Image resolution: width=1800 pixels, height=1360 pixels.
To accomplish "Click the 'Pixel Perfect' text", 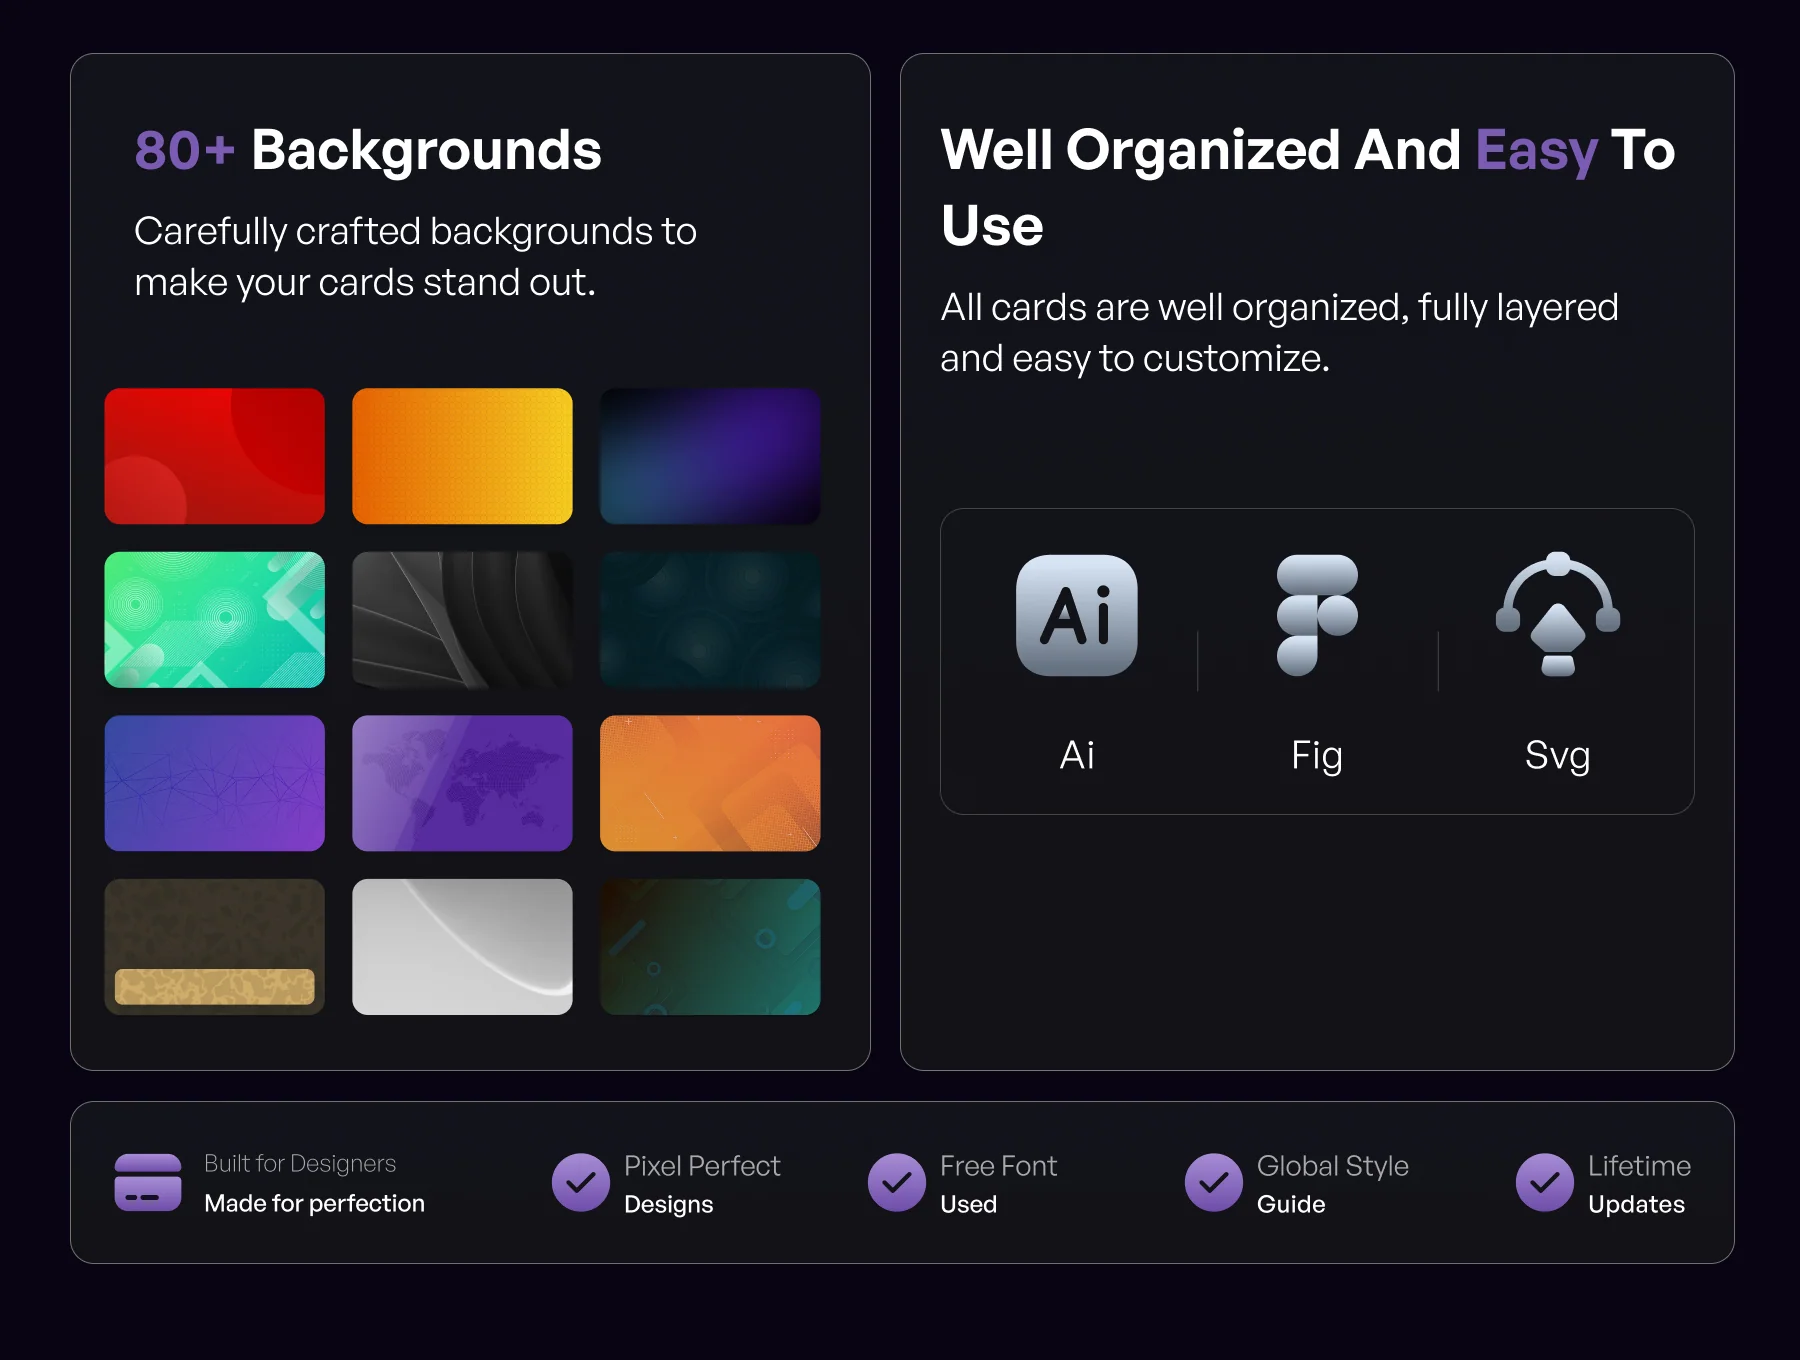I will point(702,1166).
